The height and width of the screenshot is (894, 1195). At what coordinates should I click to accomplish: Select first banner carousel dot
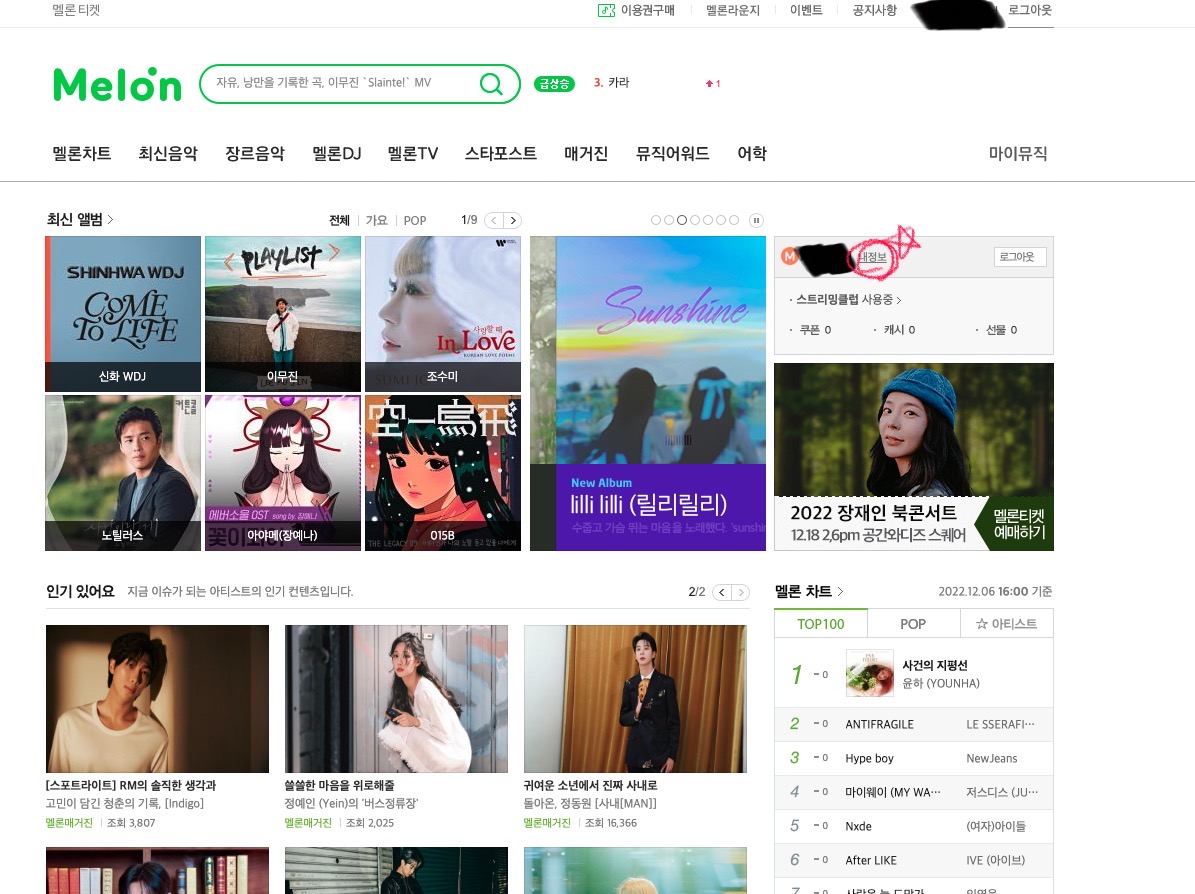(x=655, y=220)
